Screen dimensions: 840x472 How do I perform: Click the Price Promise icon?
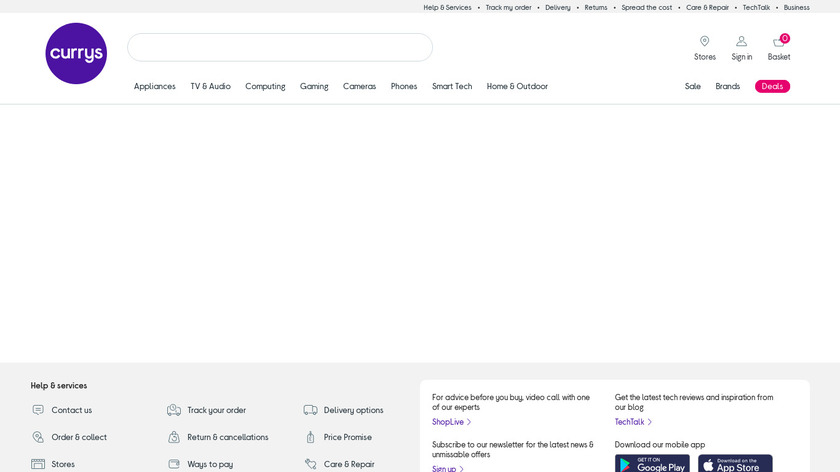(x=310, y=437)
